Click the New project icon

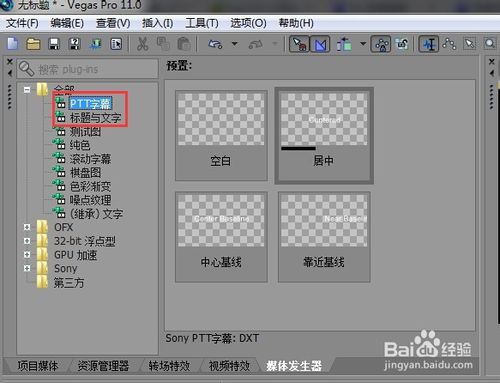pyautogui.click(x=12, y=44)
